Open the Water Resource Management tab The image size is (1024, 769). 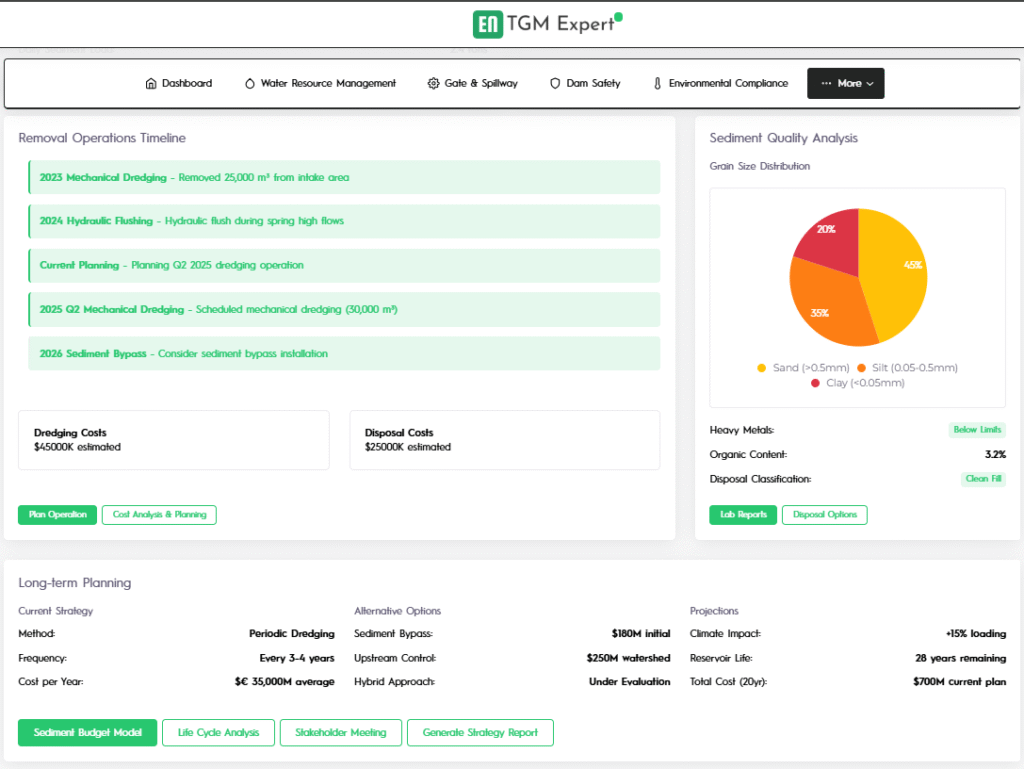pyautogui.click(x=328, y=84)
